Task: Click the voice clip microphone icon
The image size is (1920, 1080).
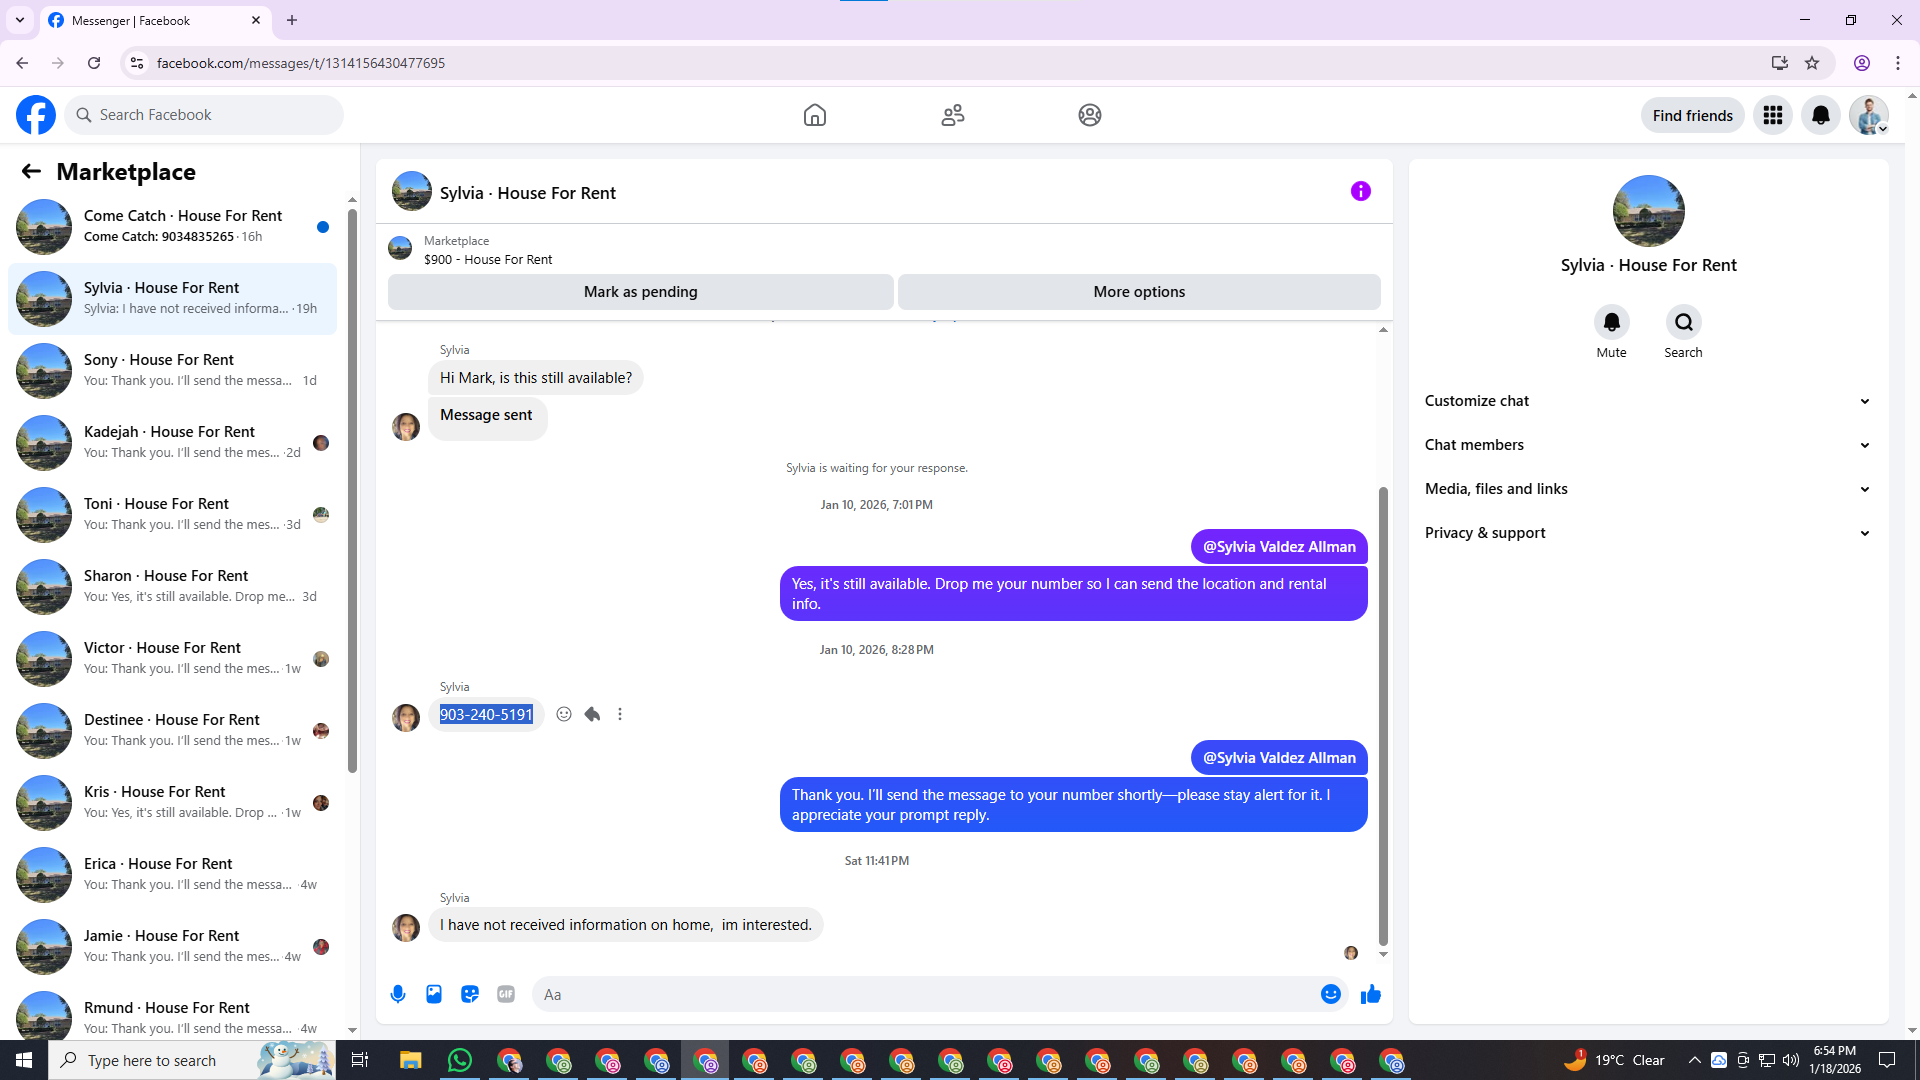Action: tap(398, 994)
